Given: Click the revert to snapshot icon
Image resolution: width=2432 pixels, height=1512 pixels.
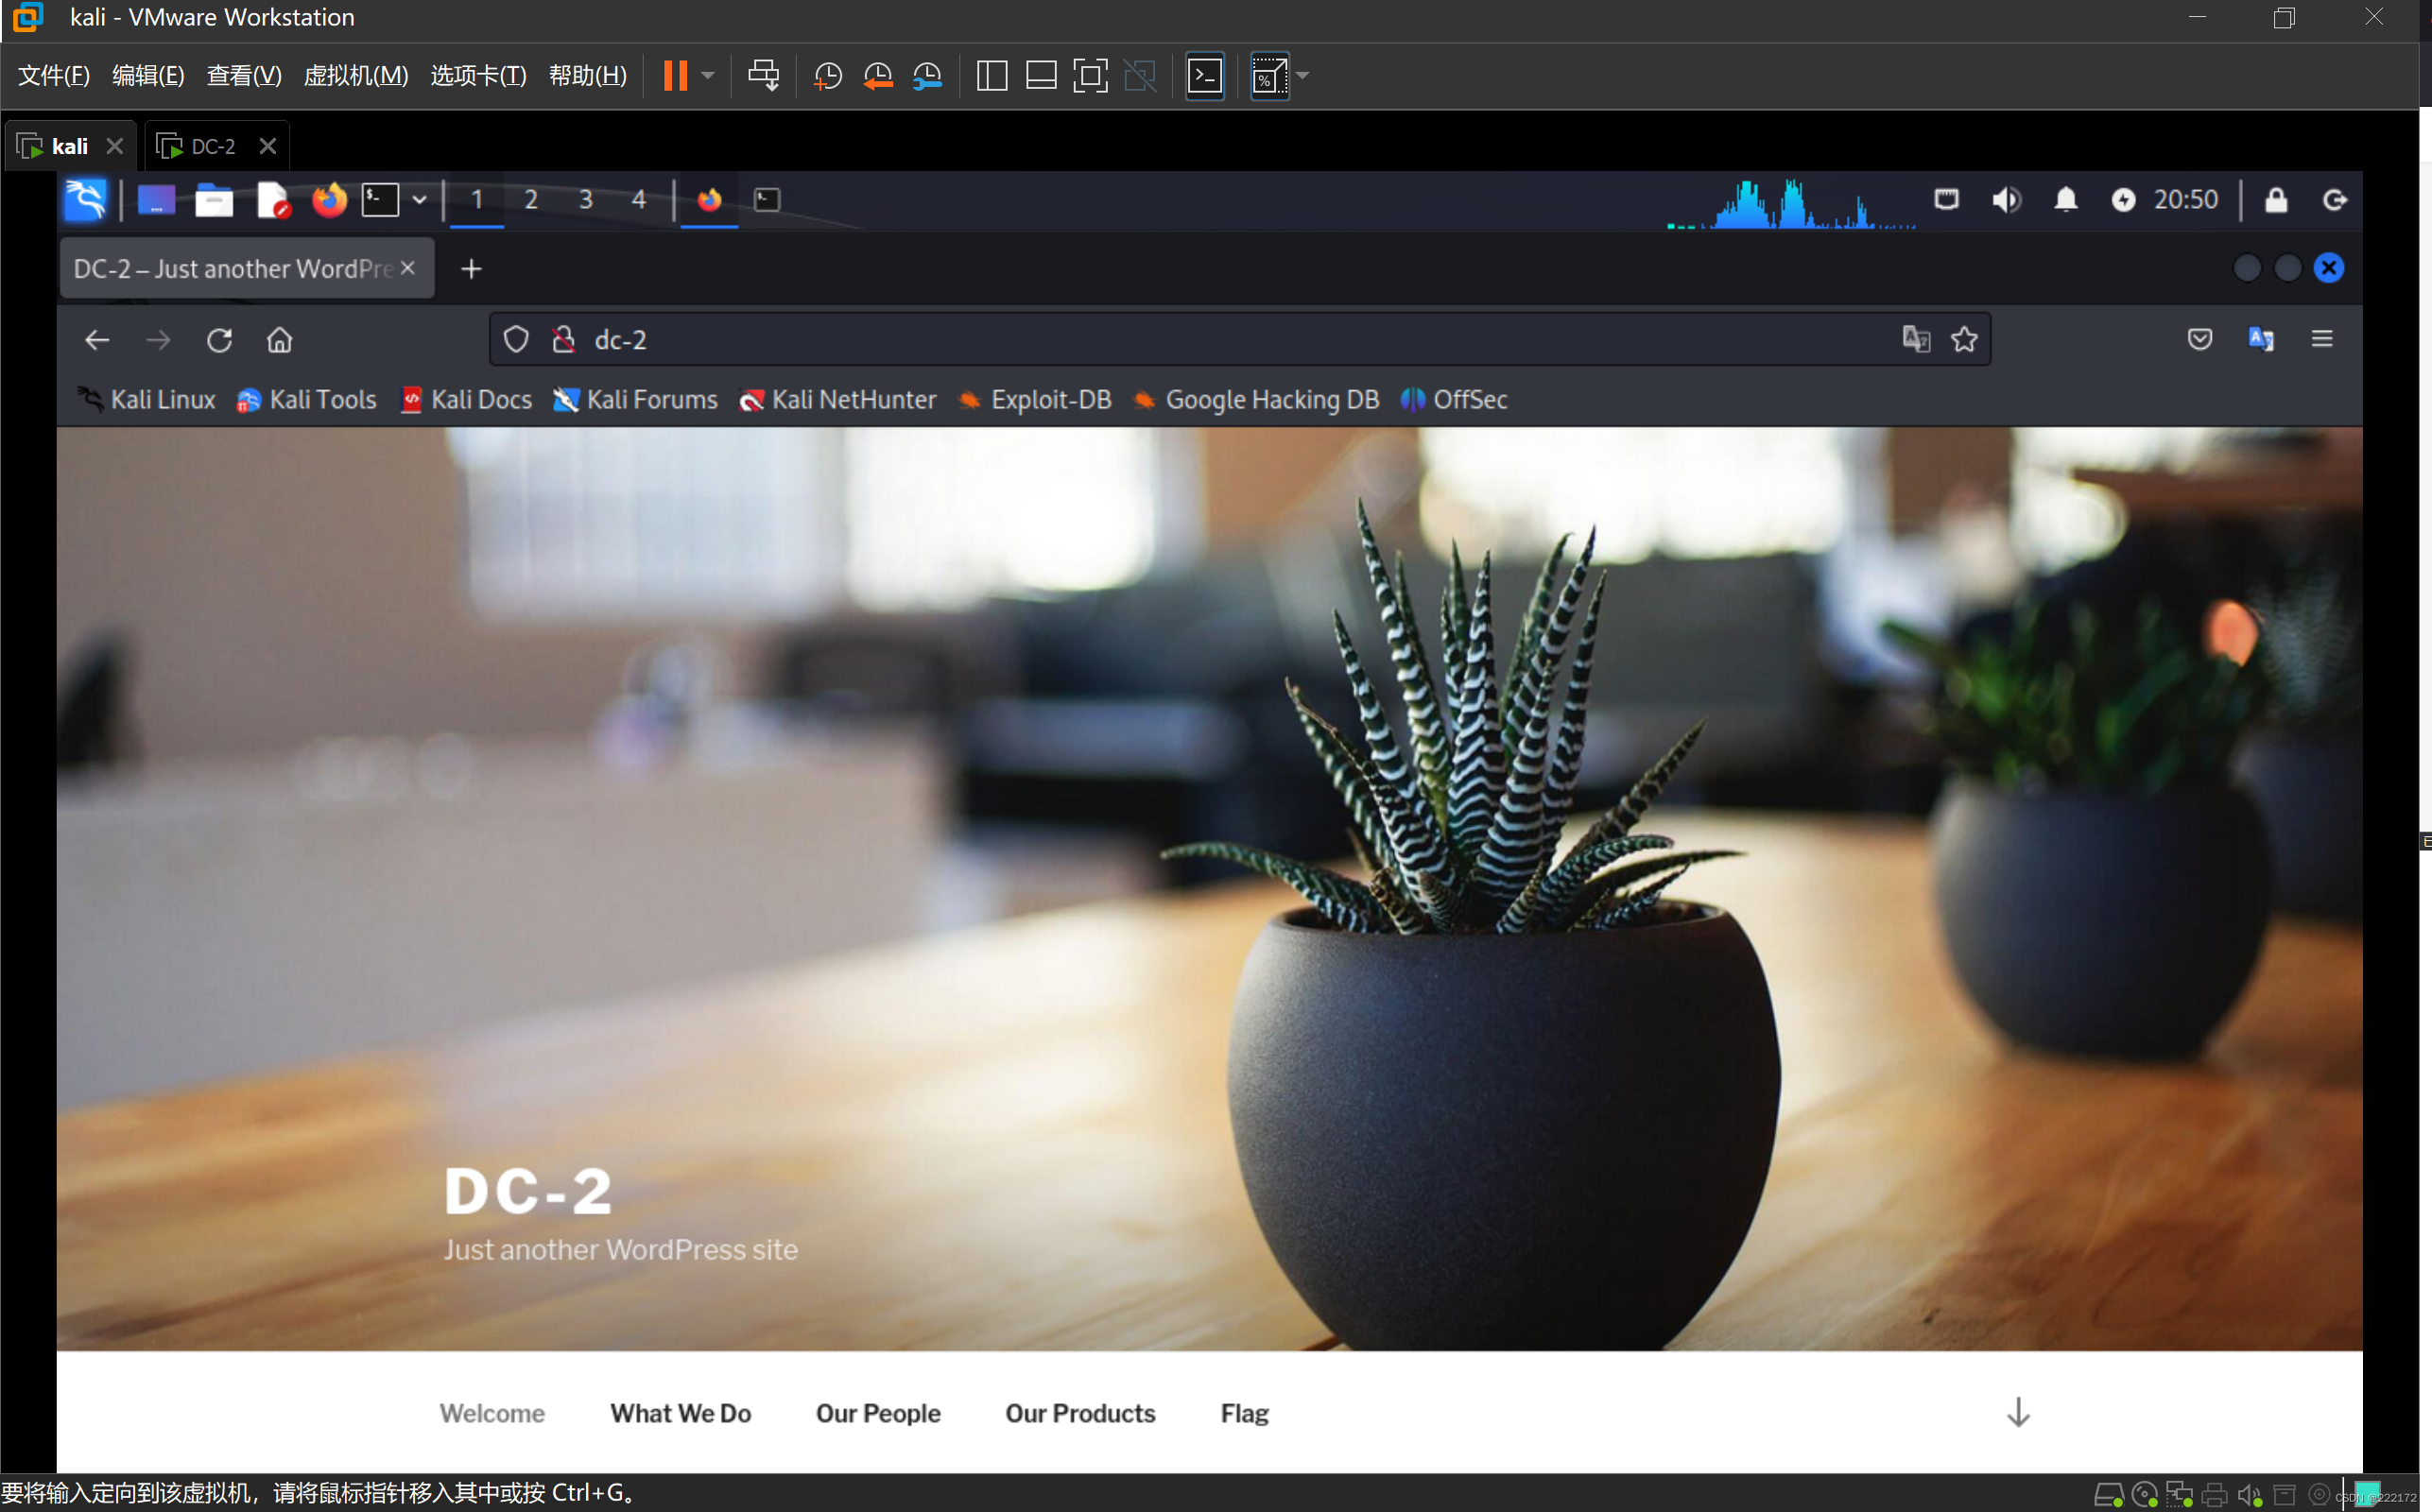Looking at the screenshot, I should [877, 76].
